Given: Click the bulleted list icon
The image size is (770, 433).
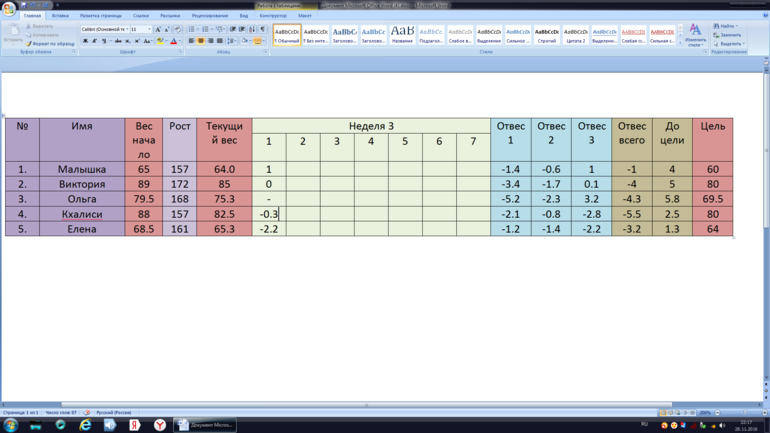Looking at the screenshot, I should pyautogui.click(x=192, y=30).
